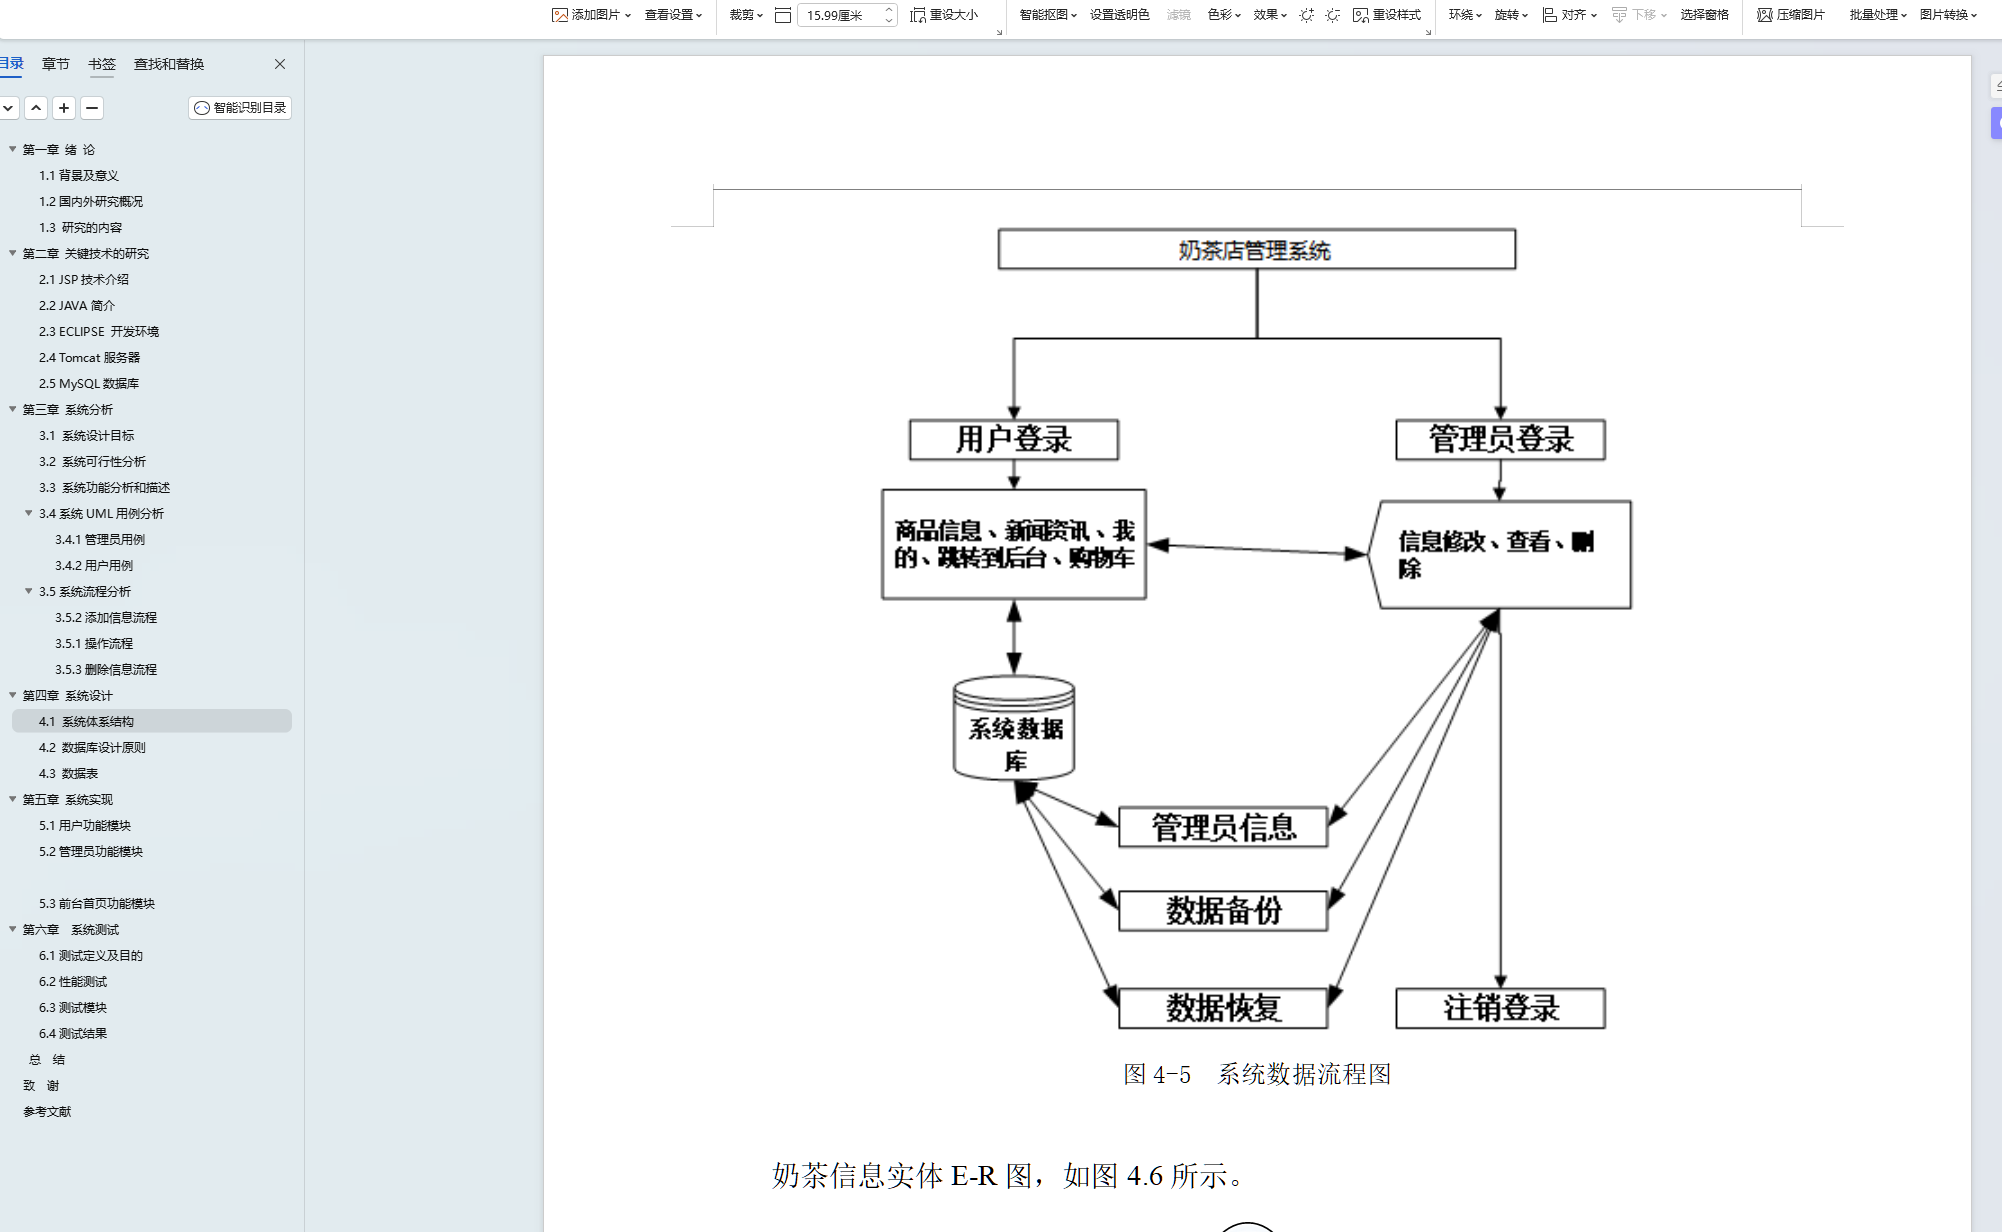Go to 2.1 JSP技术介绍 heading
Image resolution: width=2002 pixels, height=1232 pixels.
(x=84, y=279)
